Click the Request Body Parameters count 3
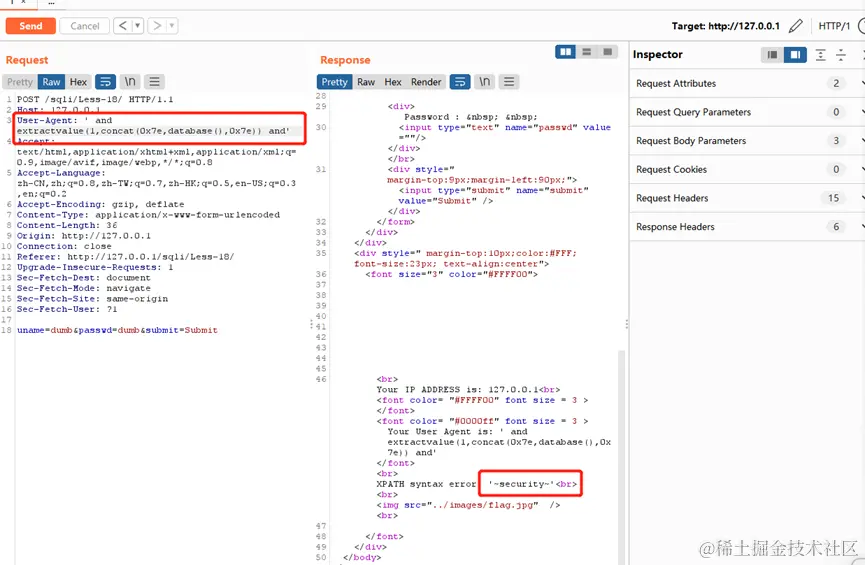 (x=836, y=141)
